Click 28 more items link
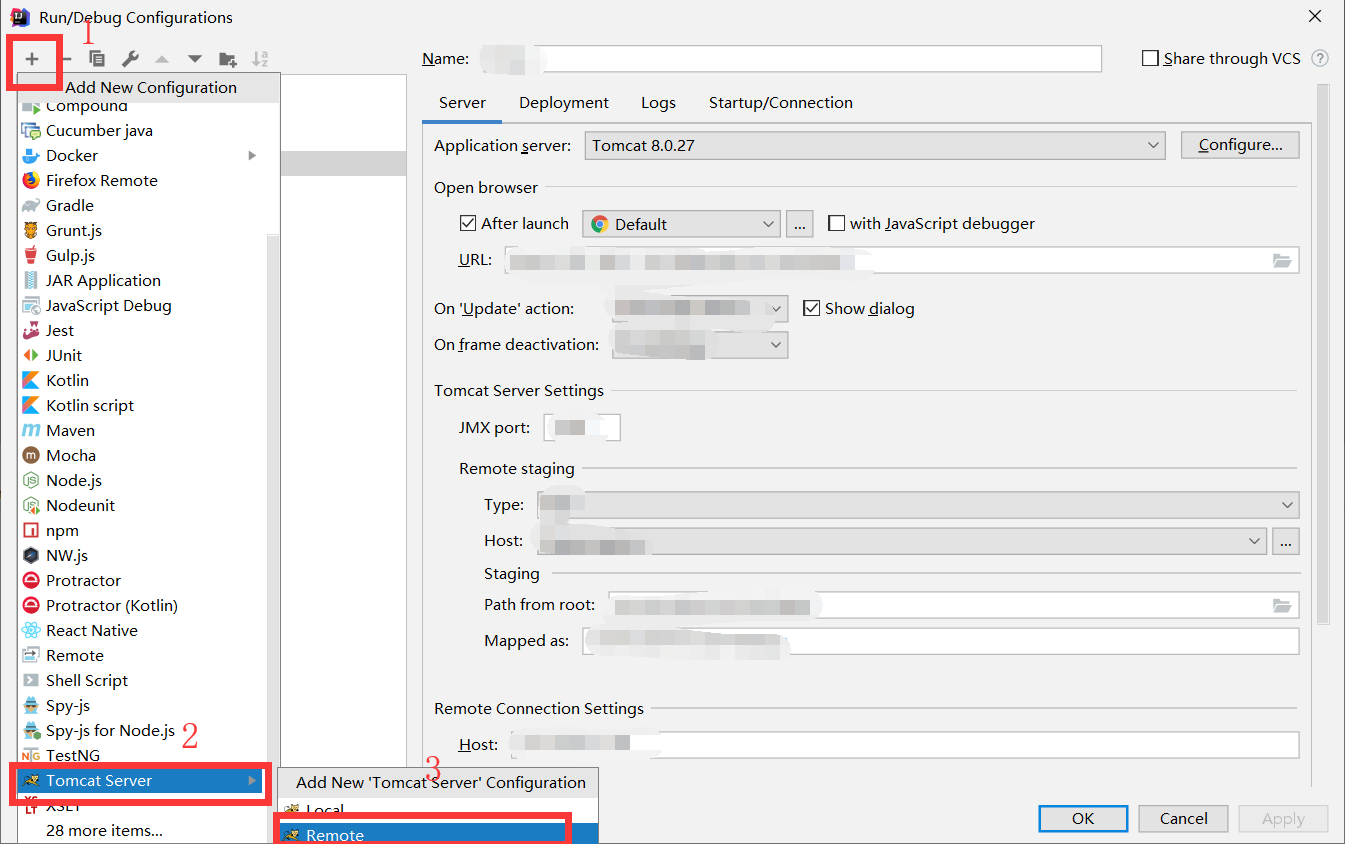The width and height of the screenshot is (1345, 844). (104, 830)
